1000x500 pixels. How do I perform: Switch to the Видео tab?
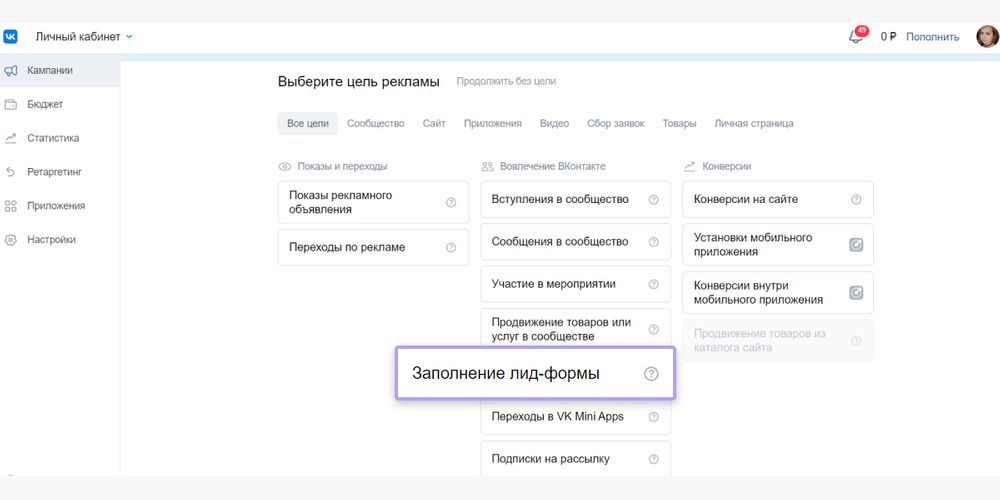click(x=554, y=123)
